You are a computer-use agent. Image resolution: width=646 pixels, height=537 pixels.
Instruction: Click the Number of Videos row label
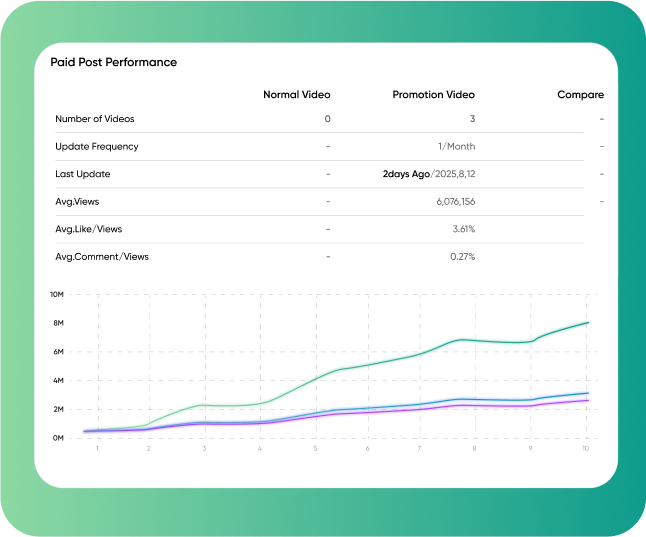(95, 119)
